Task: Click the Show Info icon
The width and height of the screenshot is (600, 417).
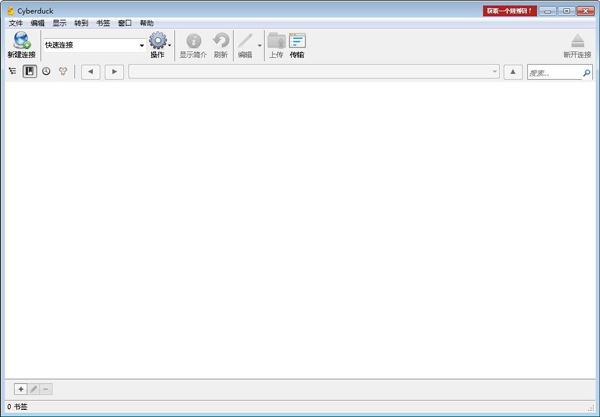Action: click(x=193, y=41)
